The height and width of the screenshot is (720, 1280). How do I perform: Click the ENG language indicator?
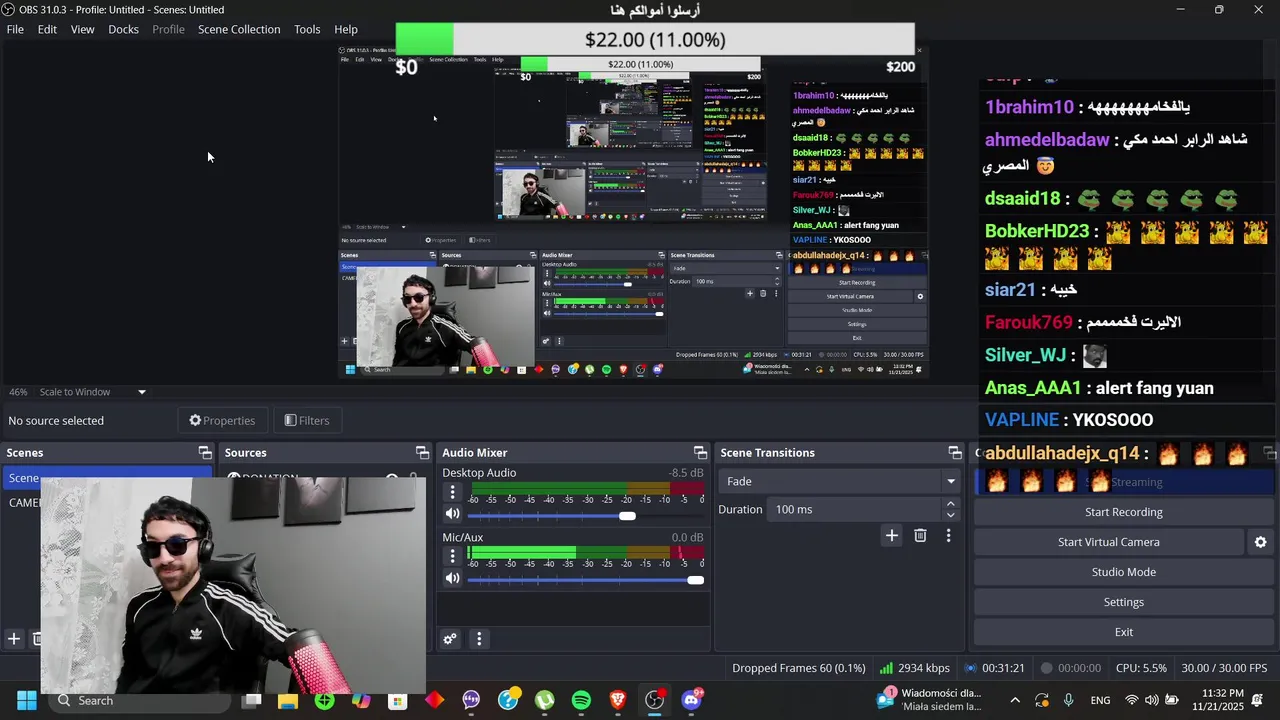[x=1100, y=700]
